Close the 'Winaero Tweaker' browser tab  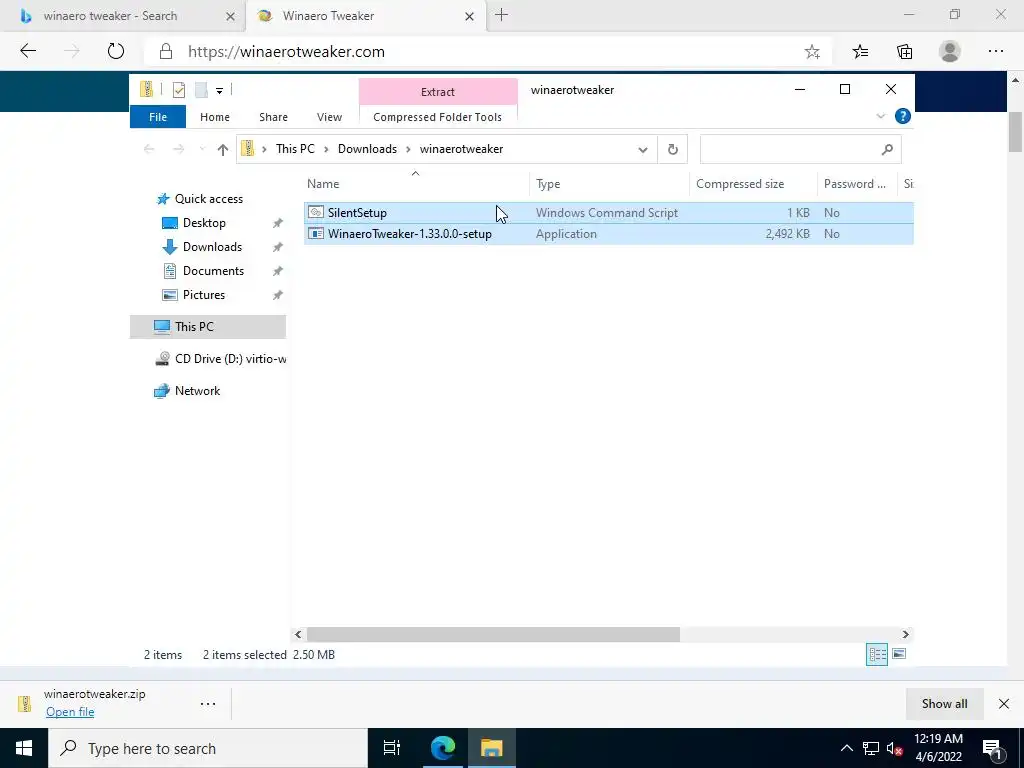coord(469,16)
